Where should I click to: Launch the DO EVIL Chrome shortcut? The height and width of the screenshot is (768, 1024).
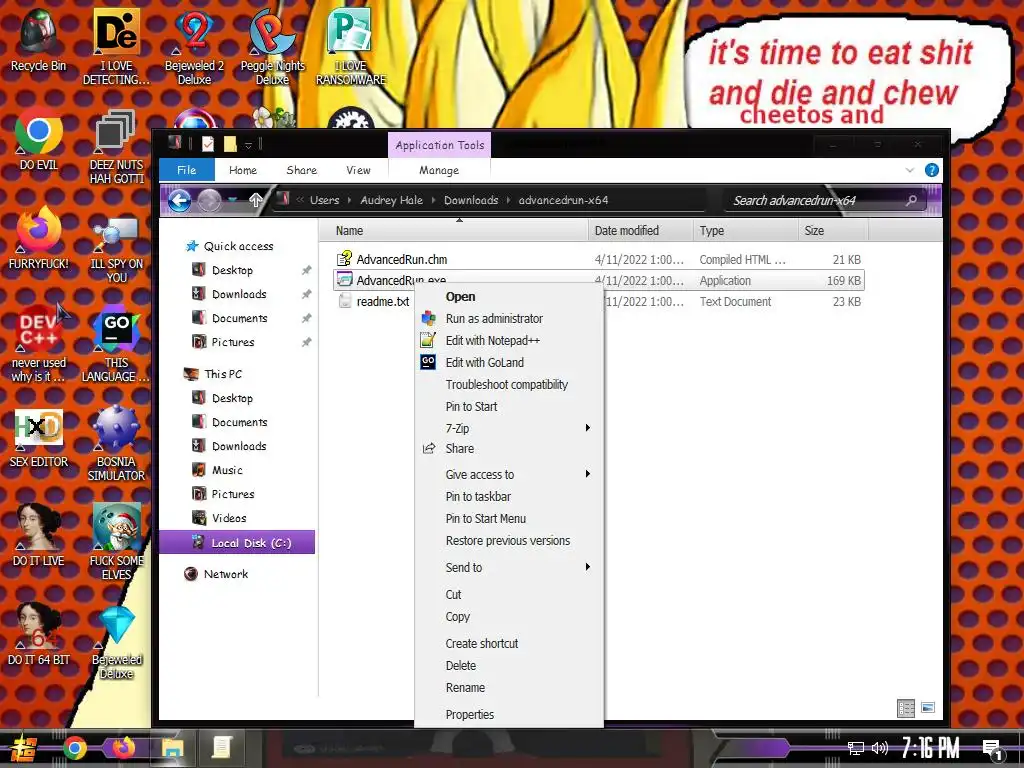click(x=39, y=139)
